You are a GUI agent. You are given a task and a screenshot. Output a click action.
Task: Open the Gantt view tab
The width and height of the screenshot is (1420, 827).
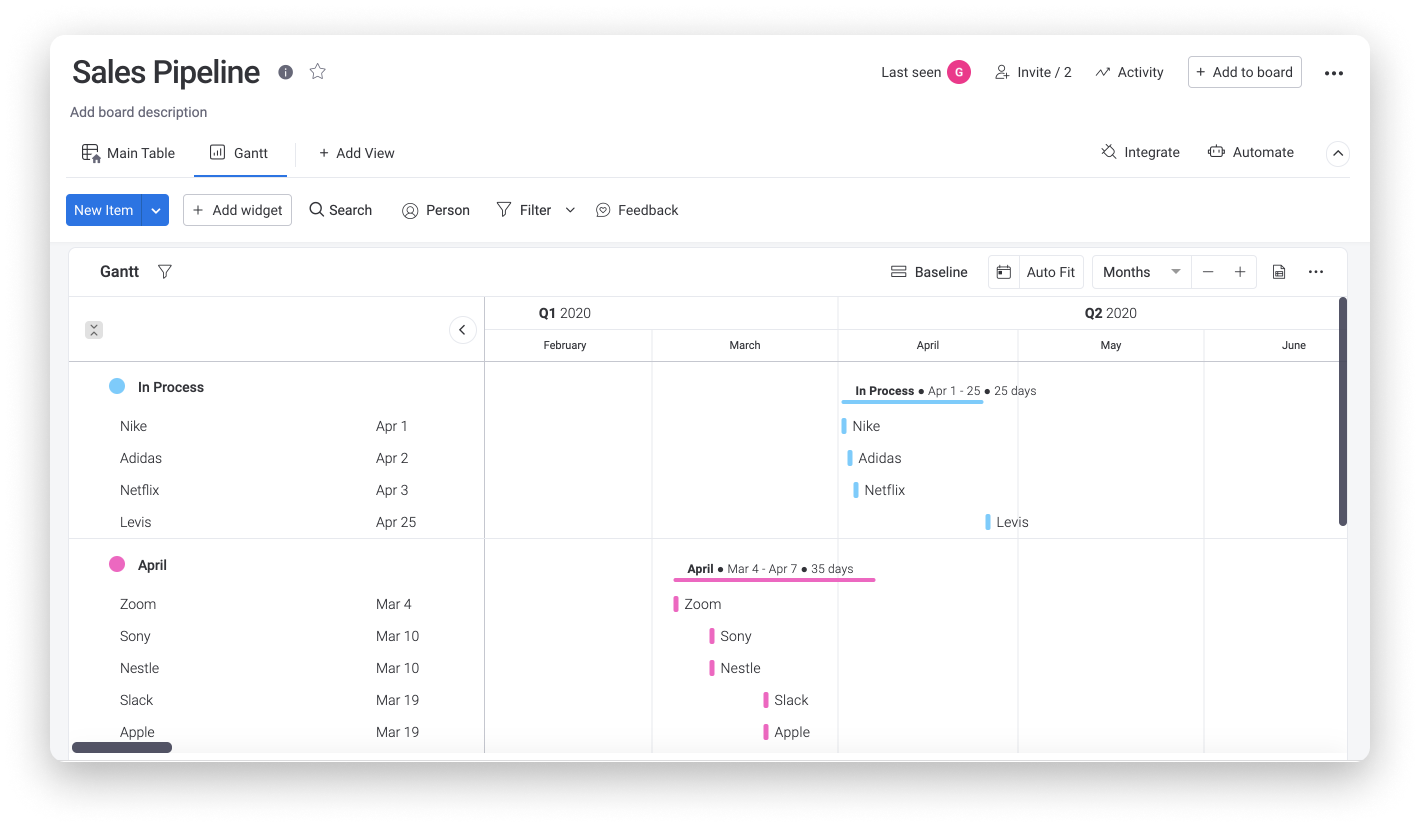point(240,152)
